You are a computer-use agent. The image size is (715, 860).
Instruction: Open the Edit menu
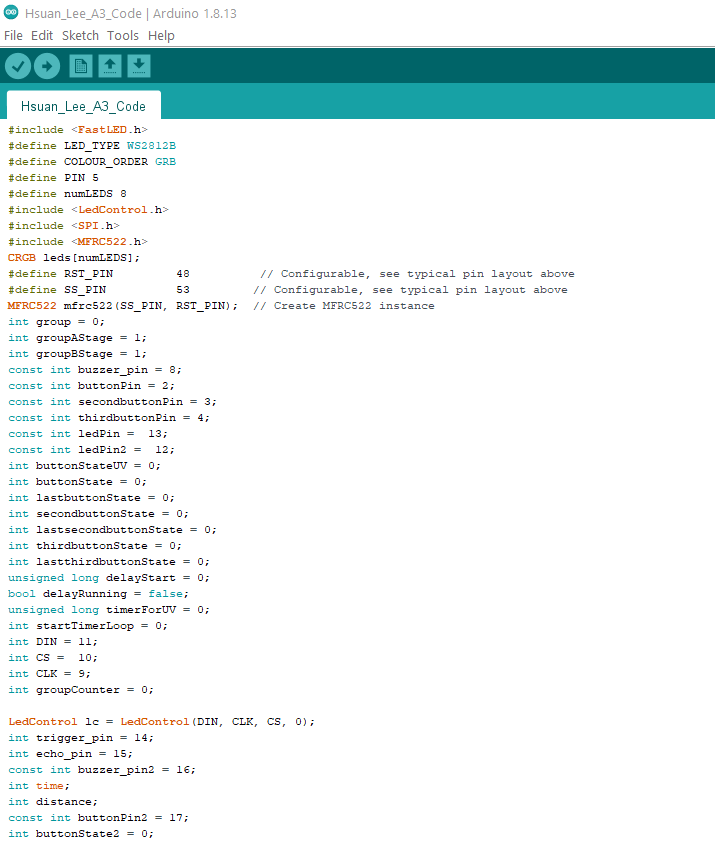pyautogui.click(x=42, y=36)
